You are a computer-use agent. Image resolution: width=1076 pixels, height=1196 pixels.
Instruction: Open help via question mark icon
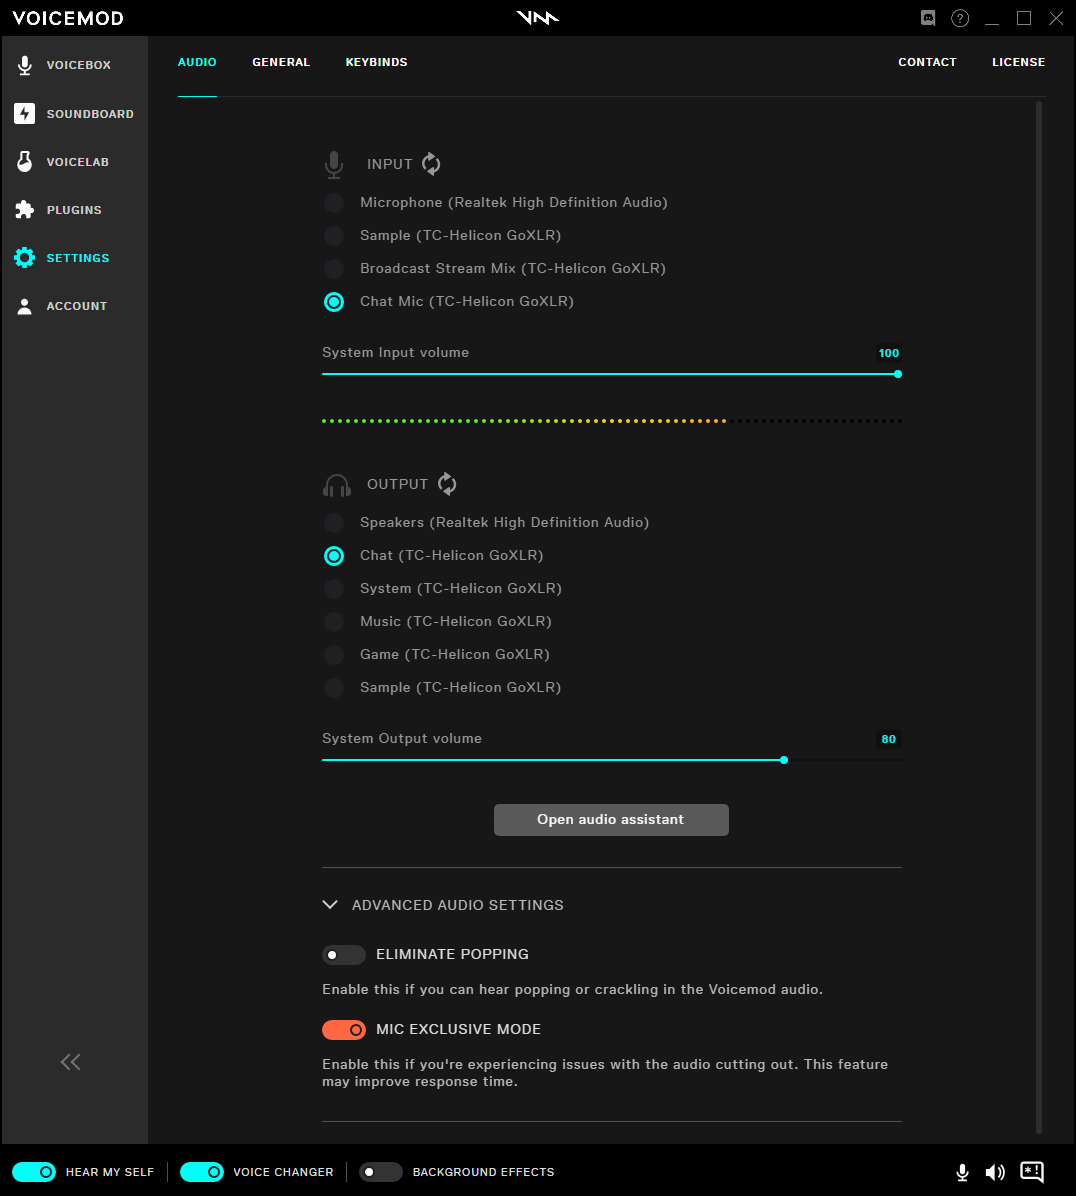(x=960, y=18)
